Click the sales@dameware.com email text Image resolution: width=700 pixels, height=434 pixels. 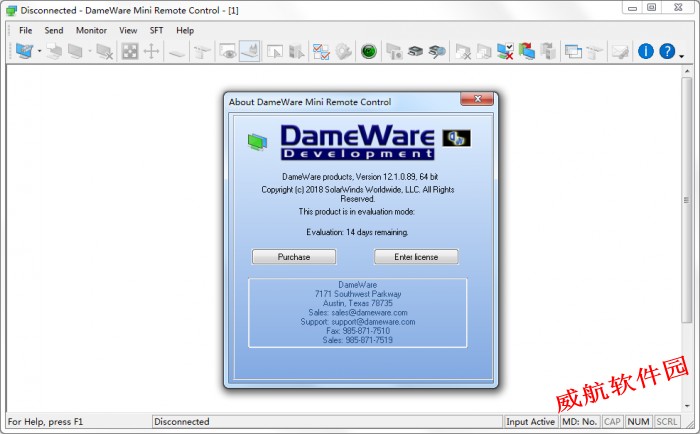point(369,313)
